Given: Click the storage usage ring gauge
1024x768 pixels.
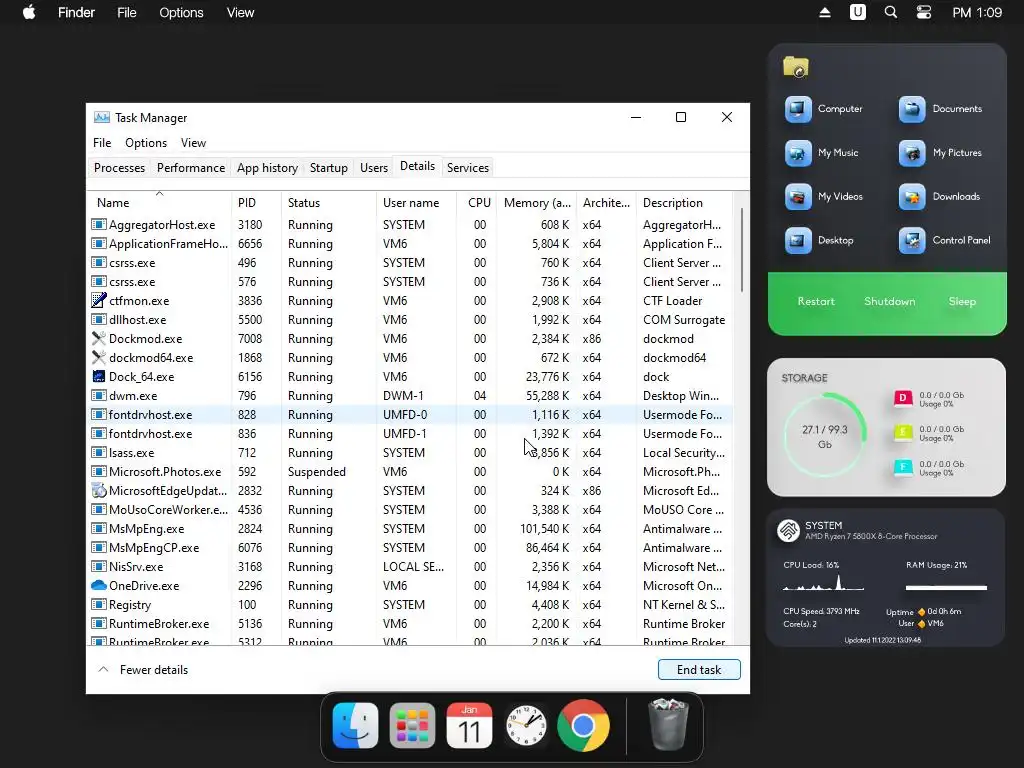Looking at the screenshot, I should pos(825,434).
